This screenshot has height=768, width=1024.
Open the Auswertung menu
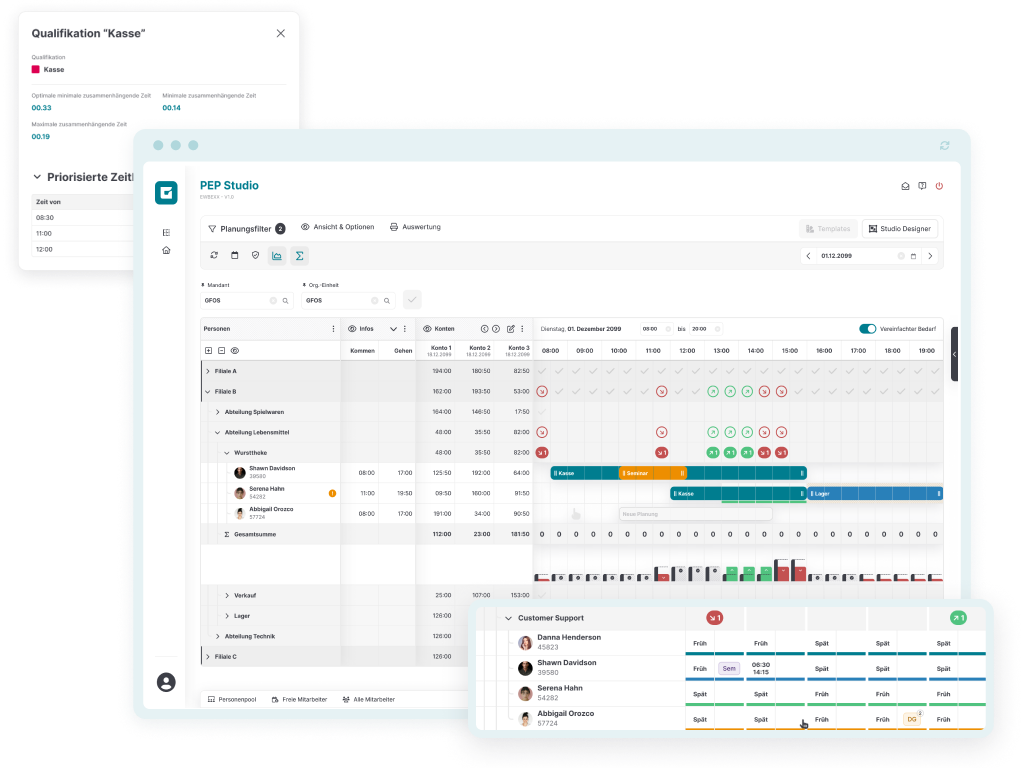(421, 228)
